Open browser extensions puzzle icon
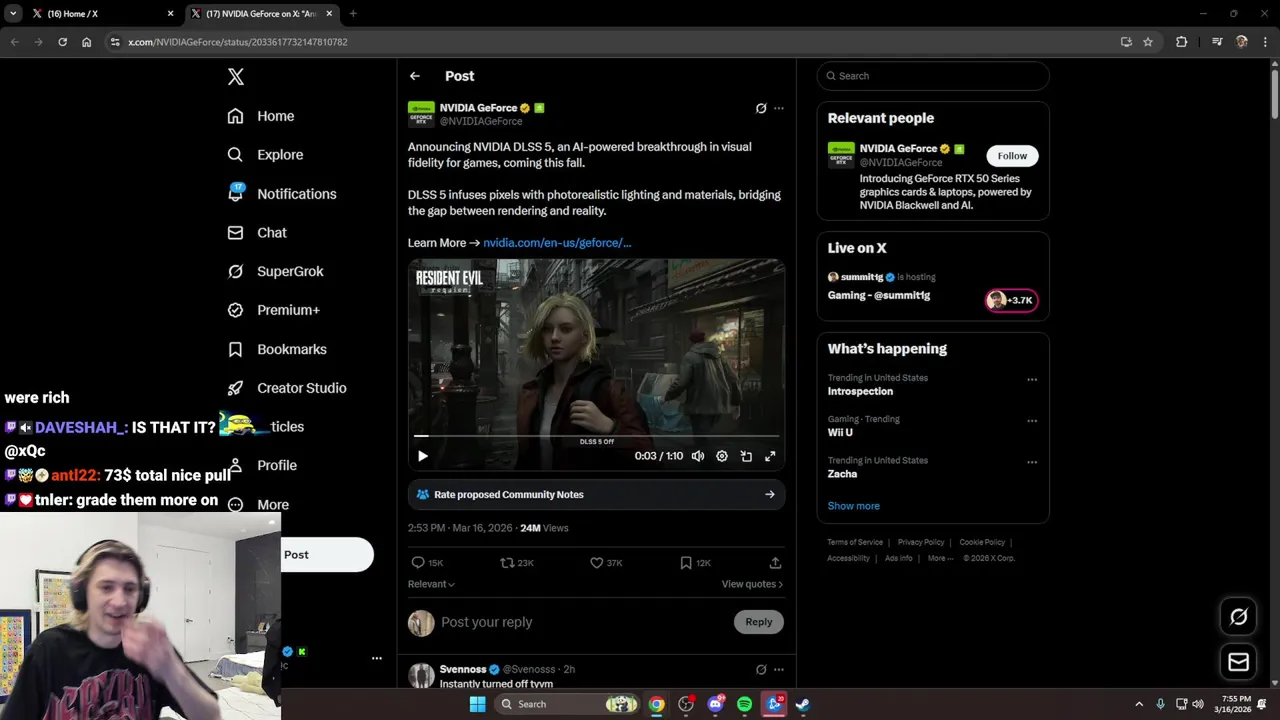Screen dimensions: 1280x720 pos(1181,42)
